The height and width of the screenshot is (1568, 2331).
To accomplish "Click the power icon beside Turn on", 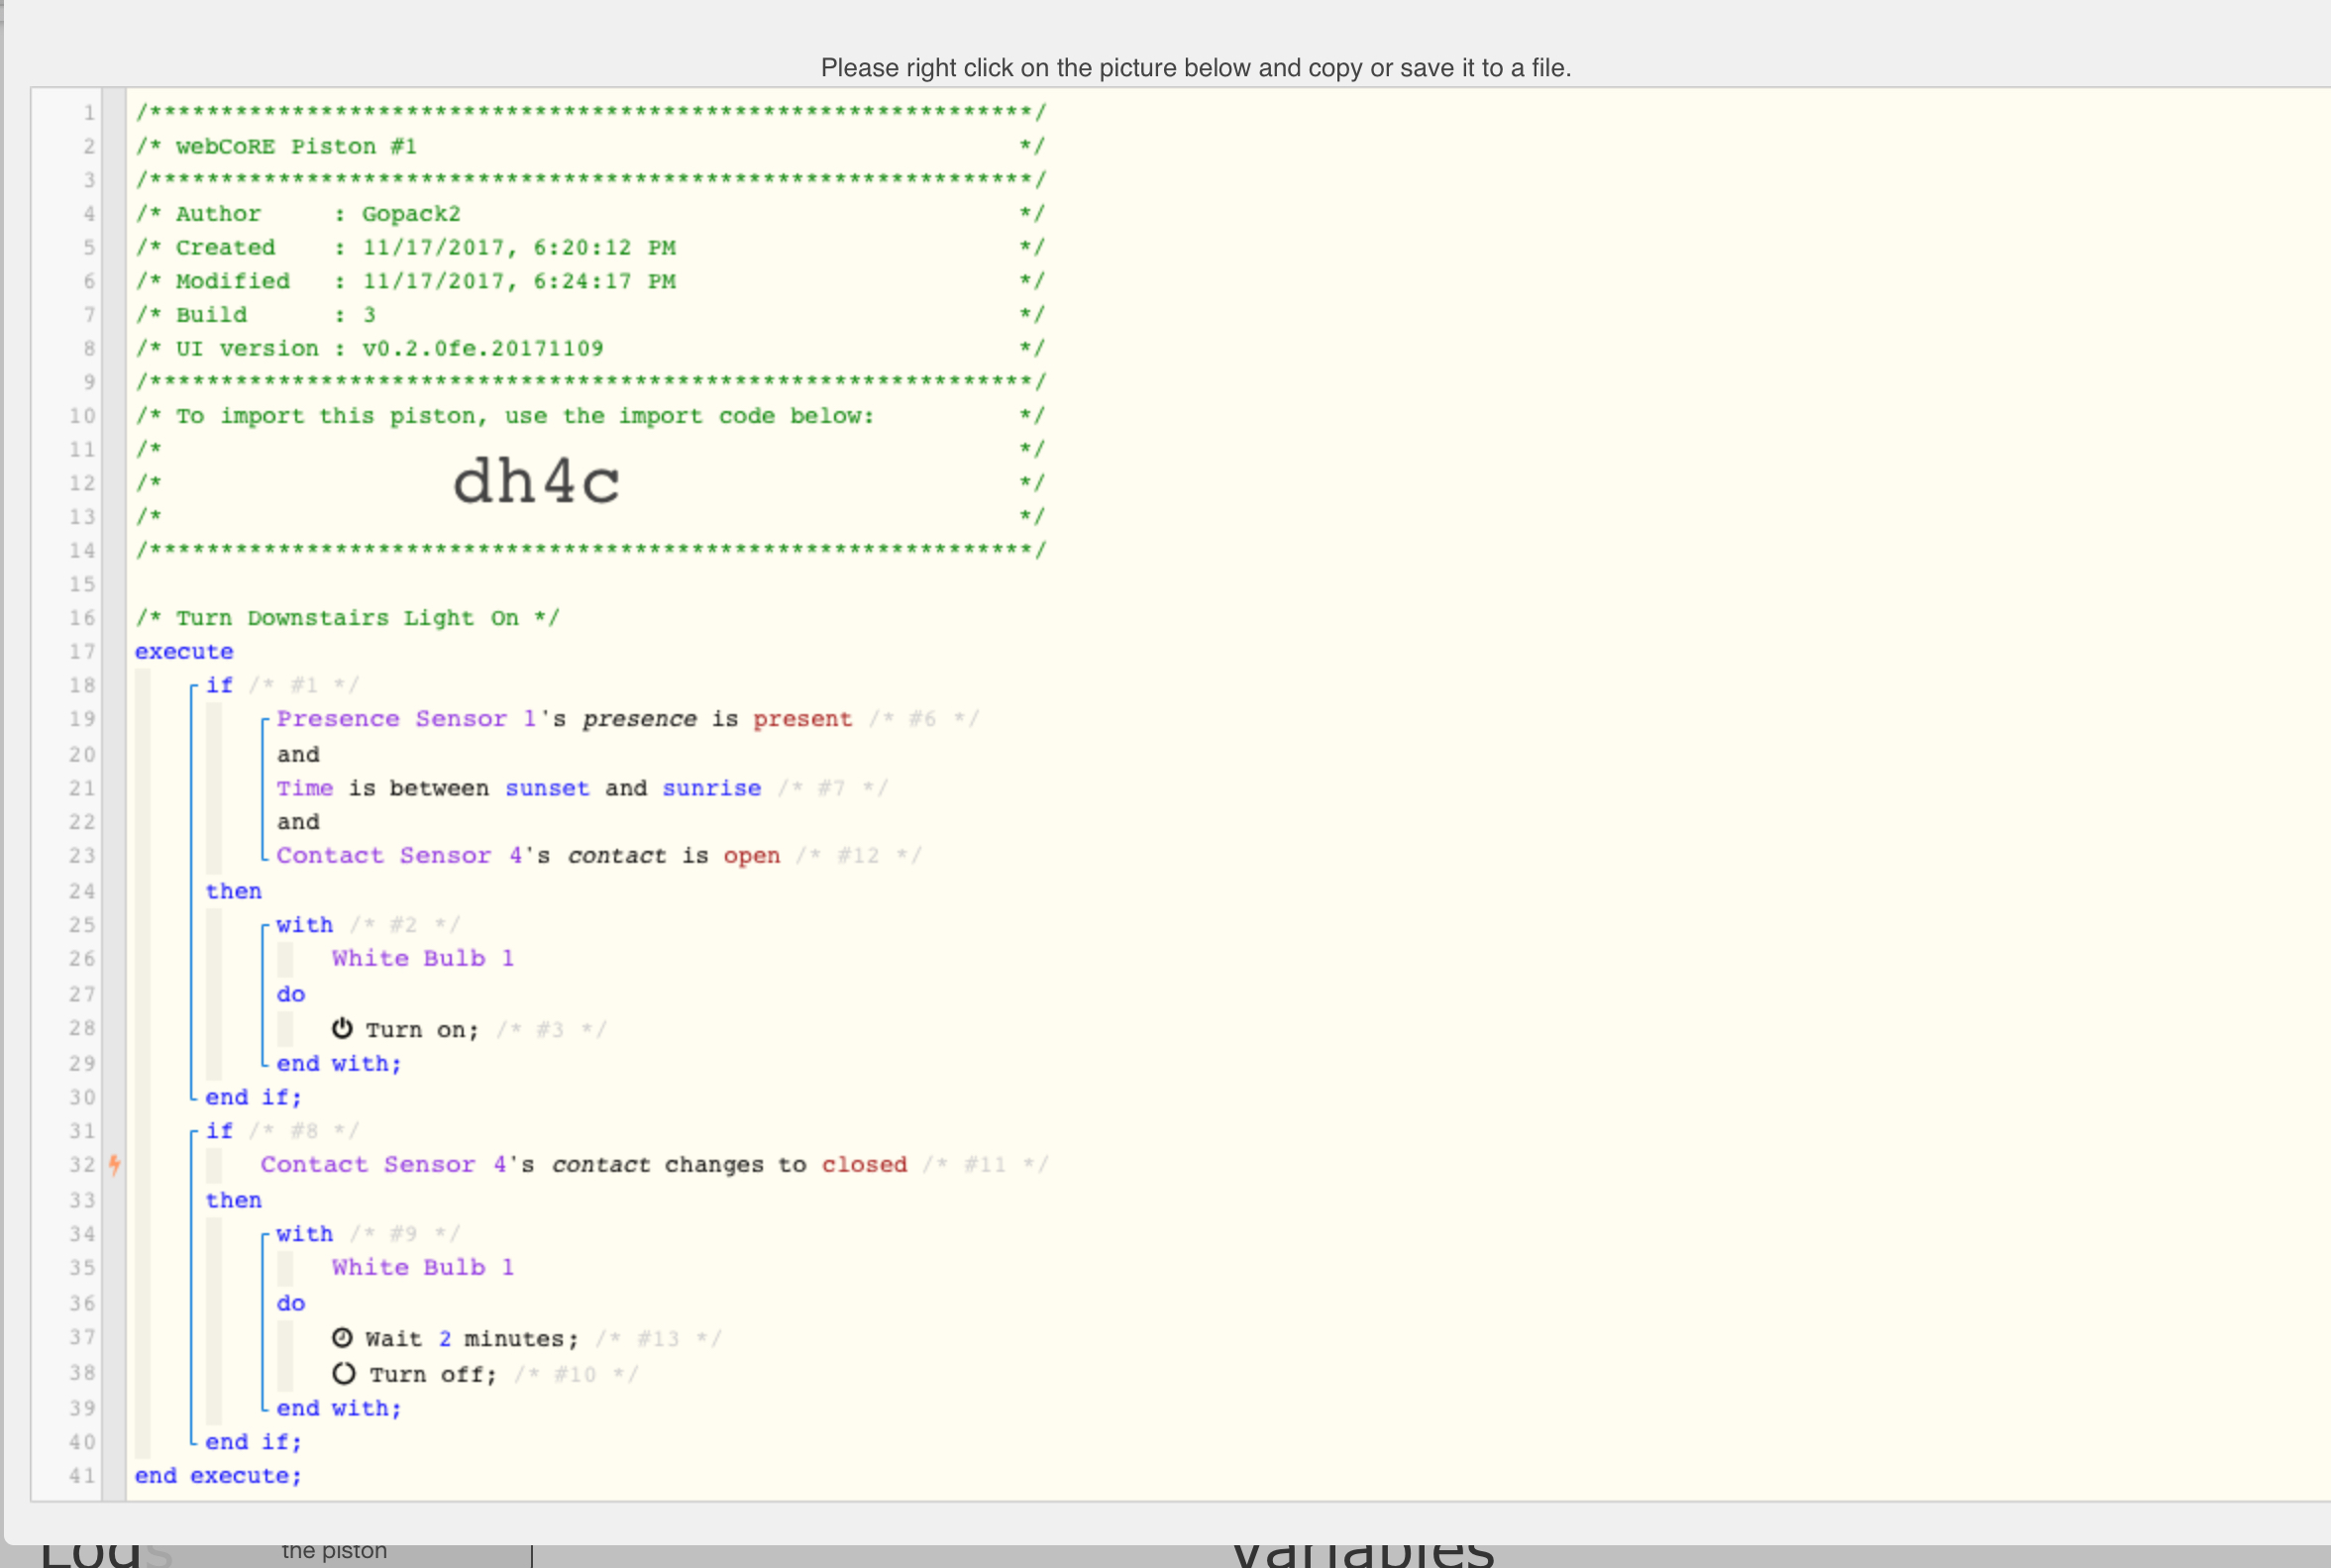I will tap(342, 1028).
